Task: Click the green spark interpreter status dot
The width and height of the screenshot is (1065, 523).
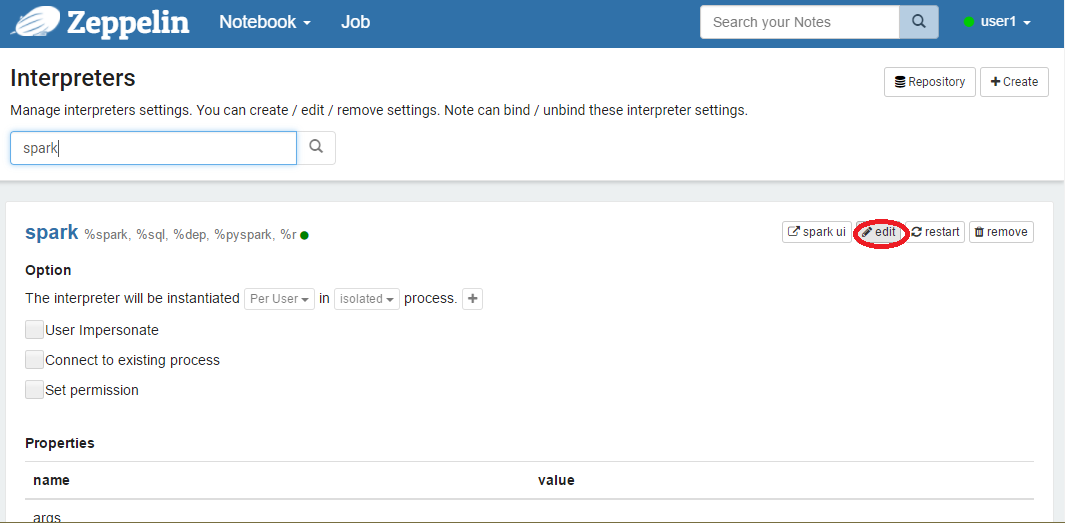Action: point(304,236)
